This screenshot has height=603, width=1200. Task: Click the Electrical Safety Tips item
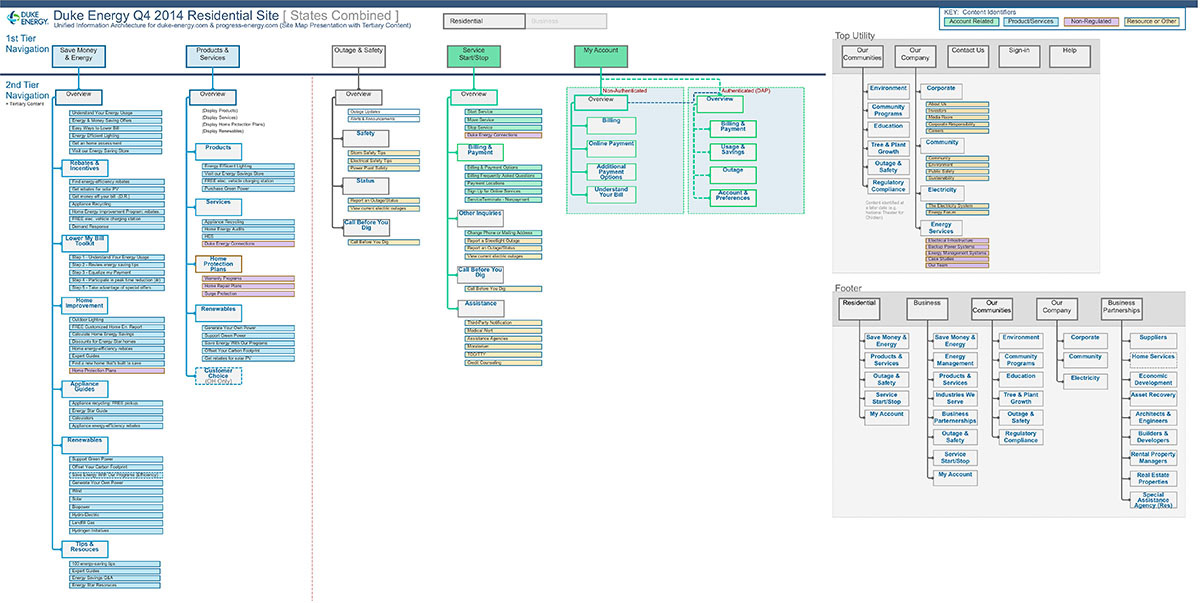tap(385, 160)
